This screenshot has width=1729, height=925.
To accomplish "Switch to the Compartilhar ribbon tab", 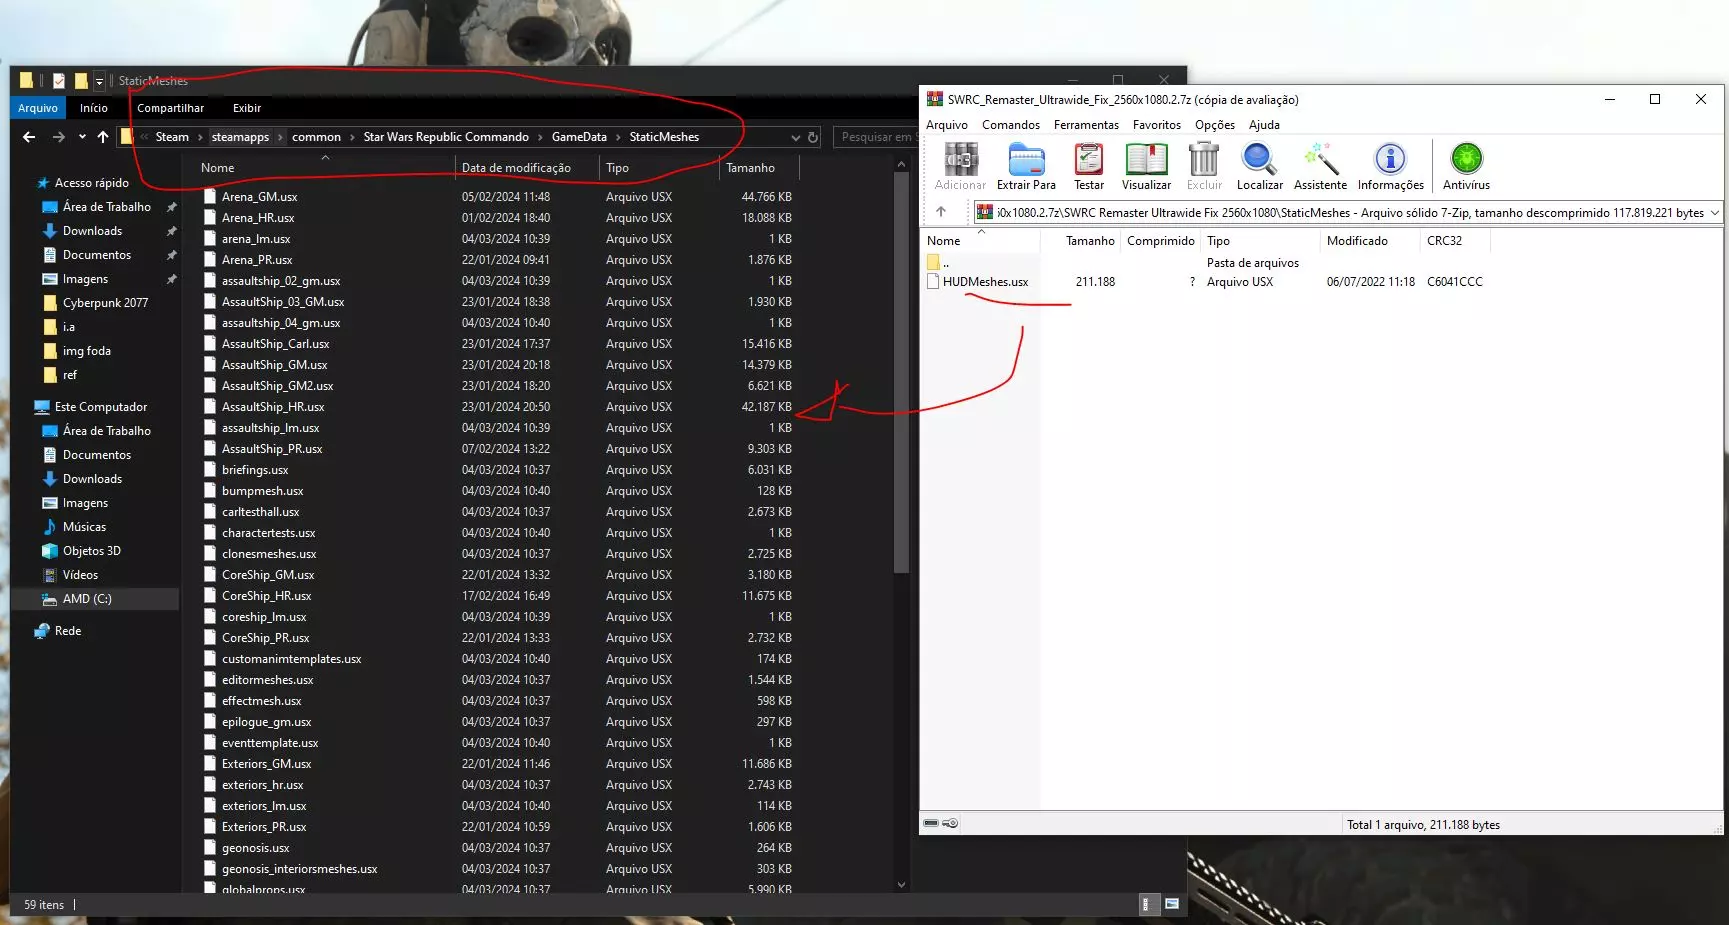I will coord(170,108).
